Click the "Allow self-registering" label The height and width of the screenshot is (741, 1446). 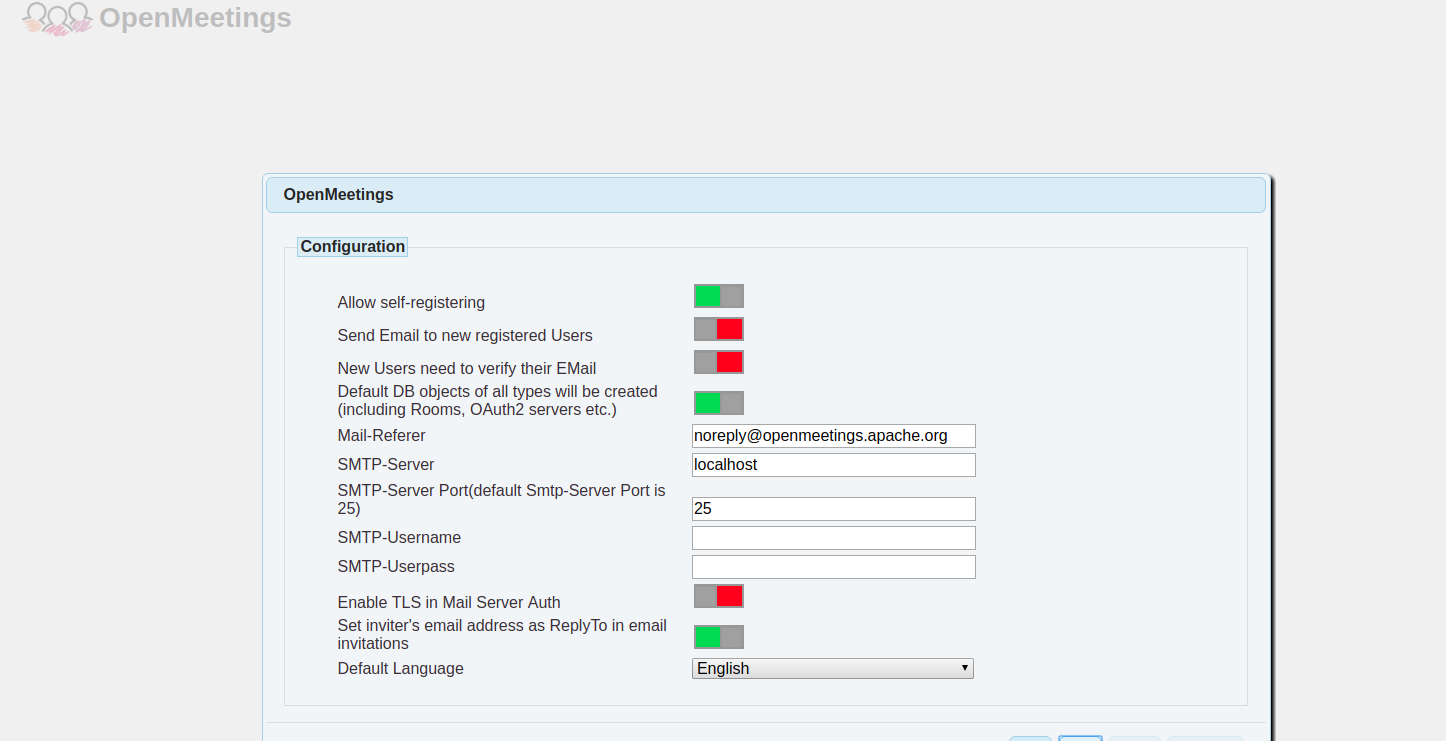coord(411,302)
